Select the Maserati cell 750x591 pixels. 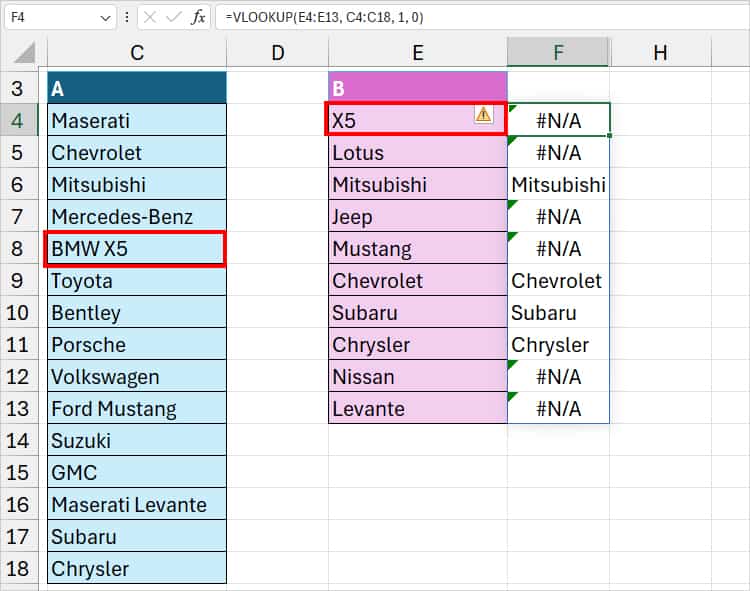137,120
